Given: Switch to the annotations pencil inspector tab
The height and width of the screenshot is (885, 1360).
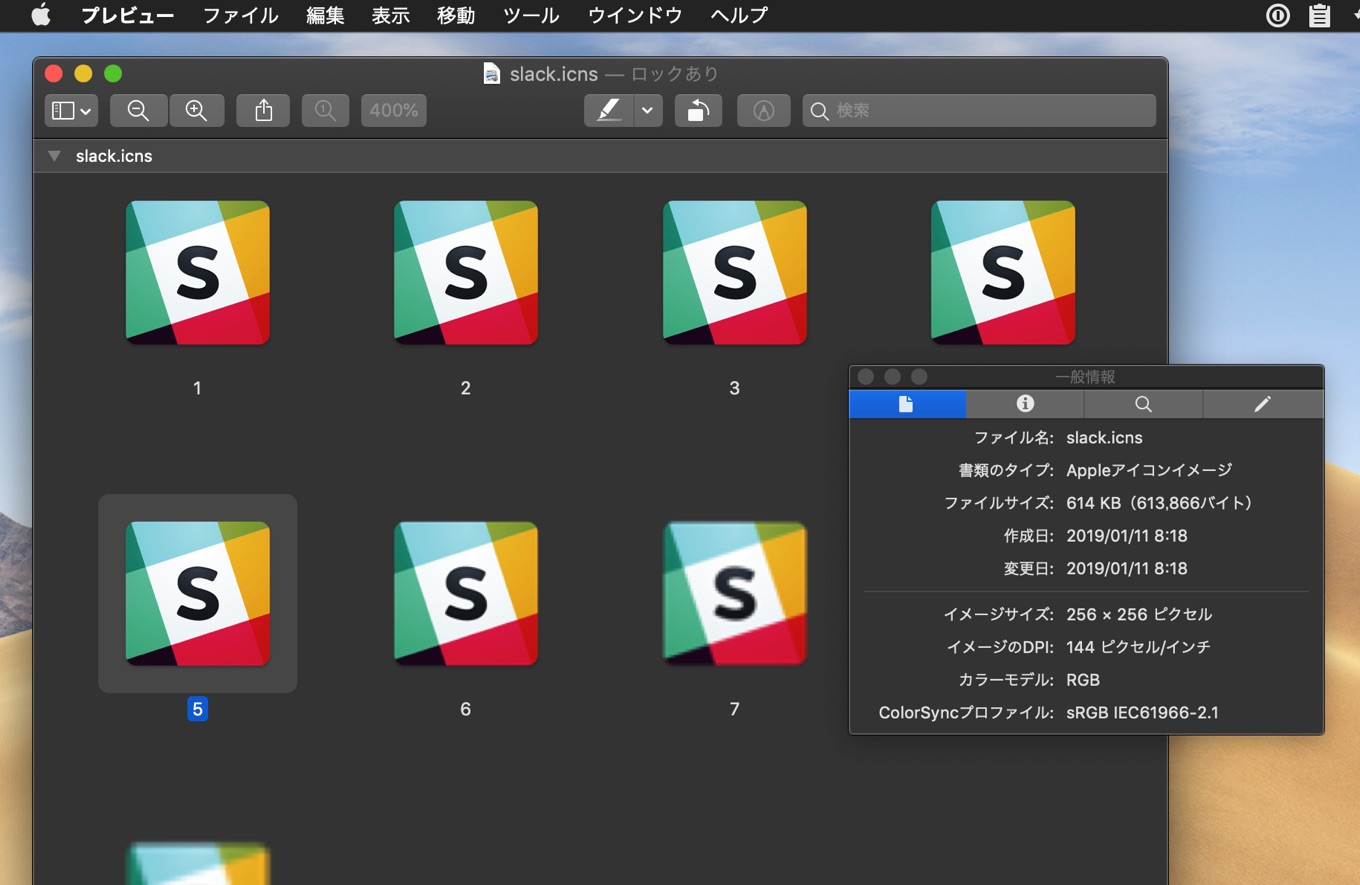Looking at the screenshot, I should coord(1263,404).
